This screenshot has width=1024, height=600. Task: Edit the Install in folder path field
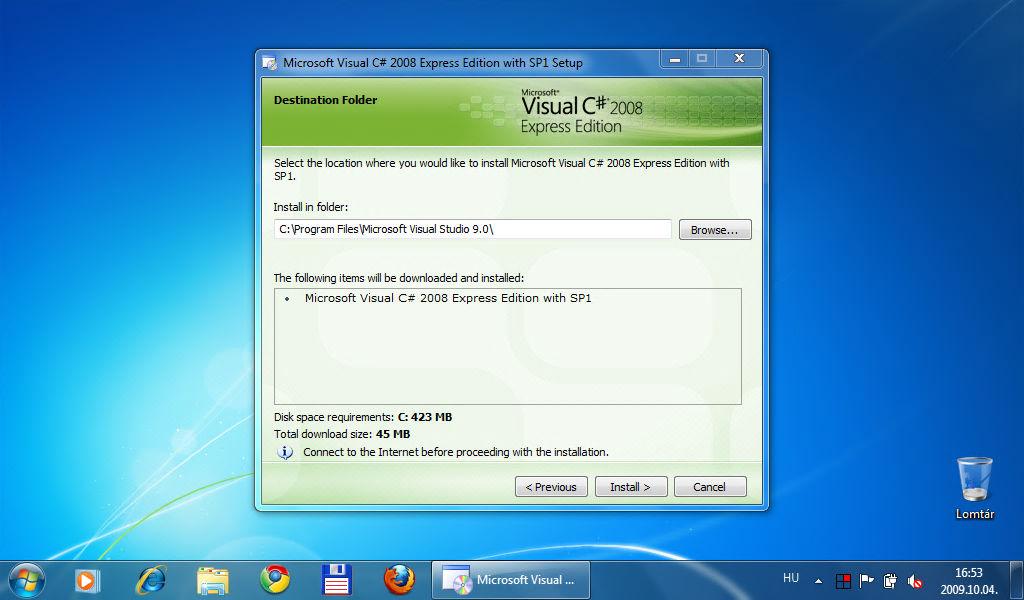coord(472,229)
